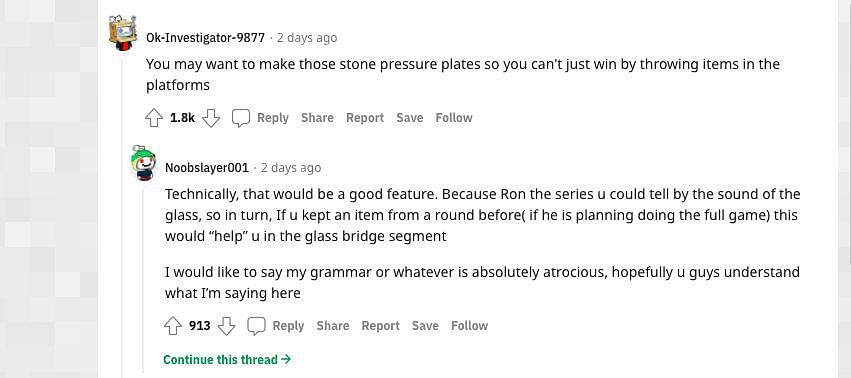Report Noobslayer001's reply
The height and width of the screenshot is (378, 851).
click(380, 326)
